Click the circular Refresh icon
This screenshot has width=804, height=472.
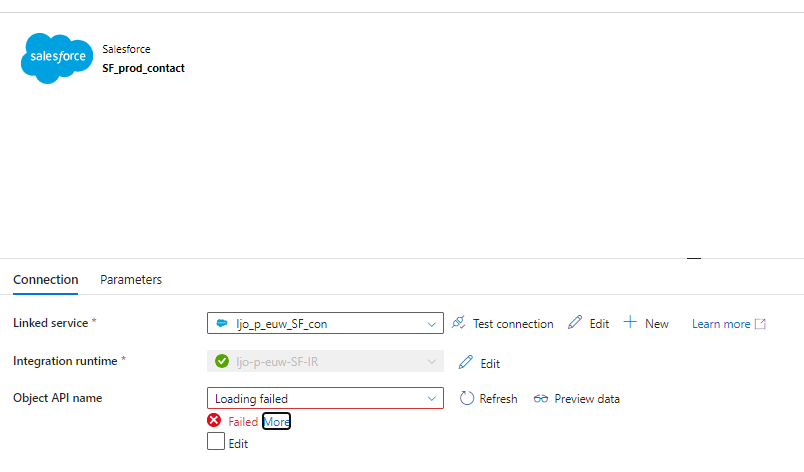click(x=467, y=398)
